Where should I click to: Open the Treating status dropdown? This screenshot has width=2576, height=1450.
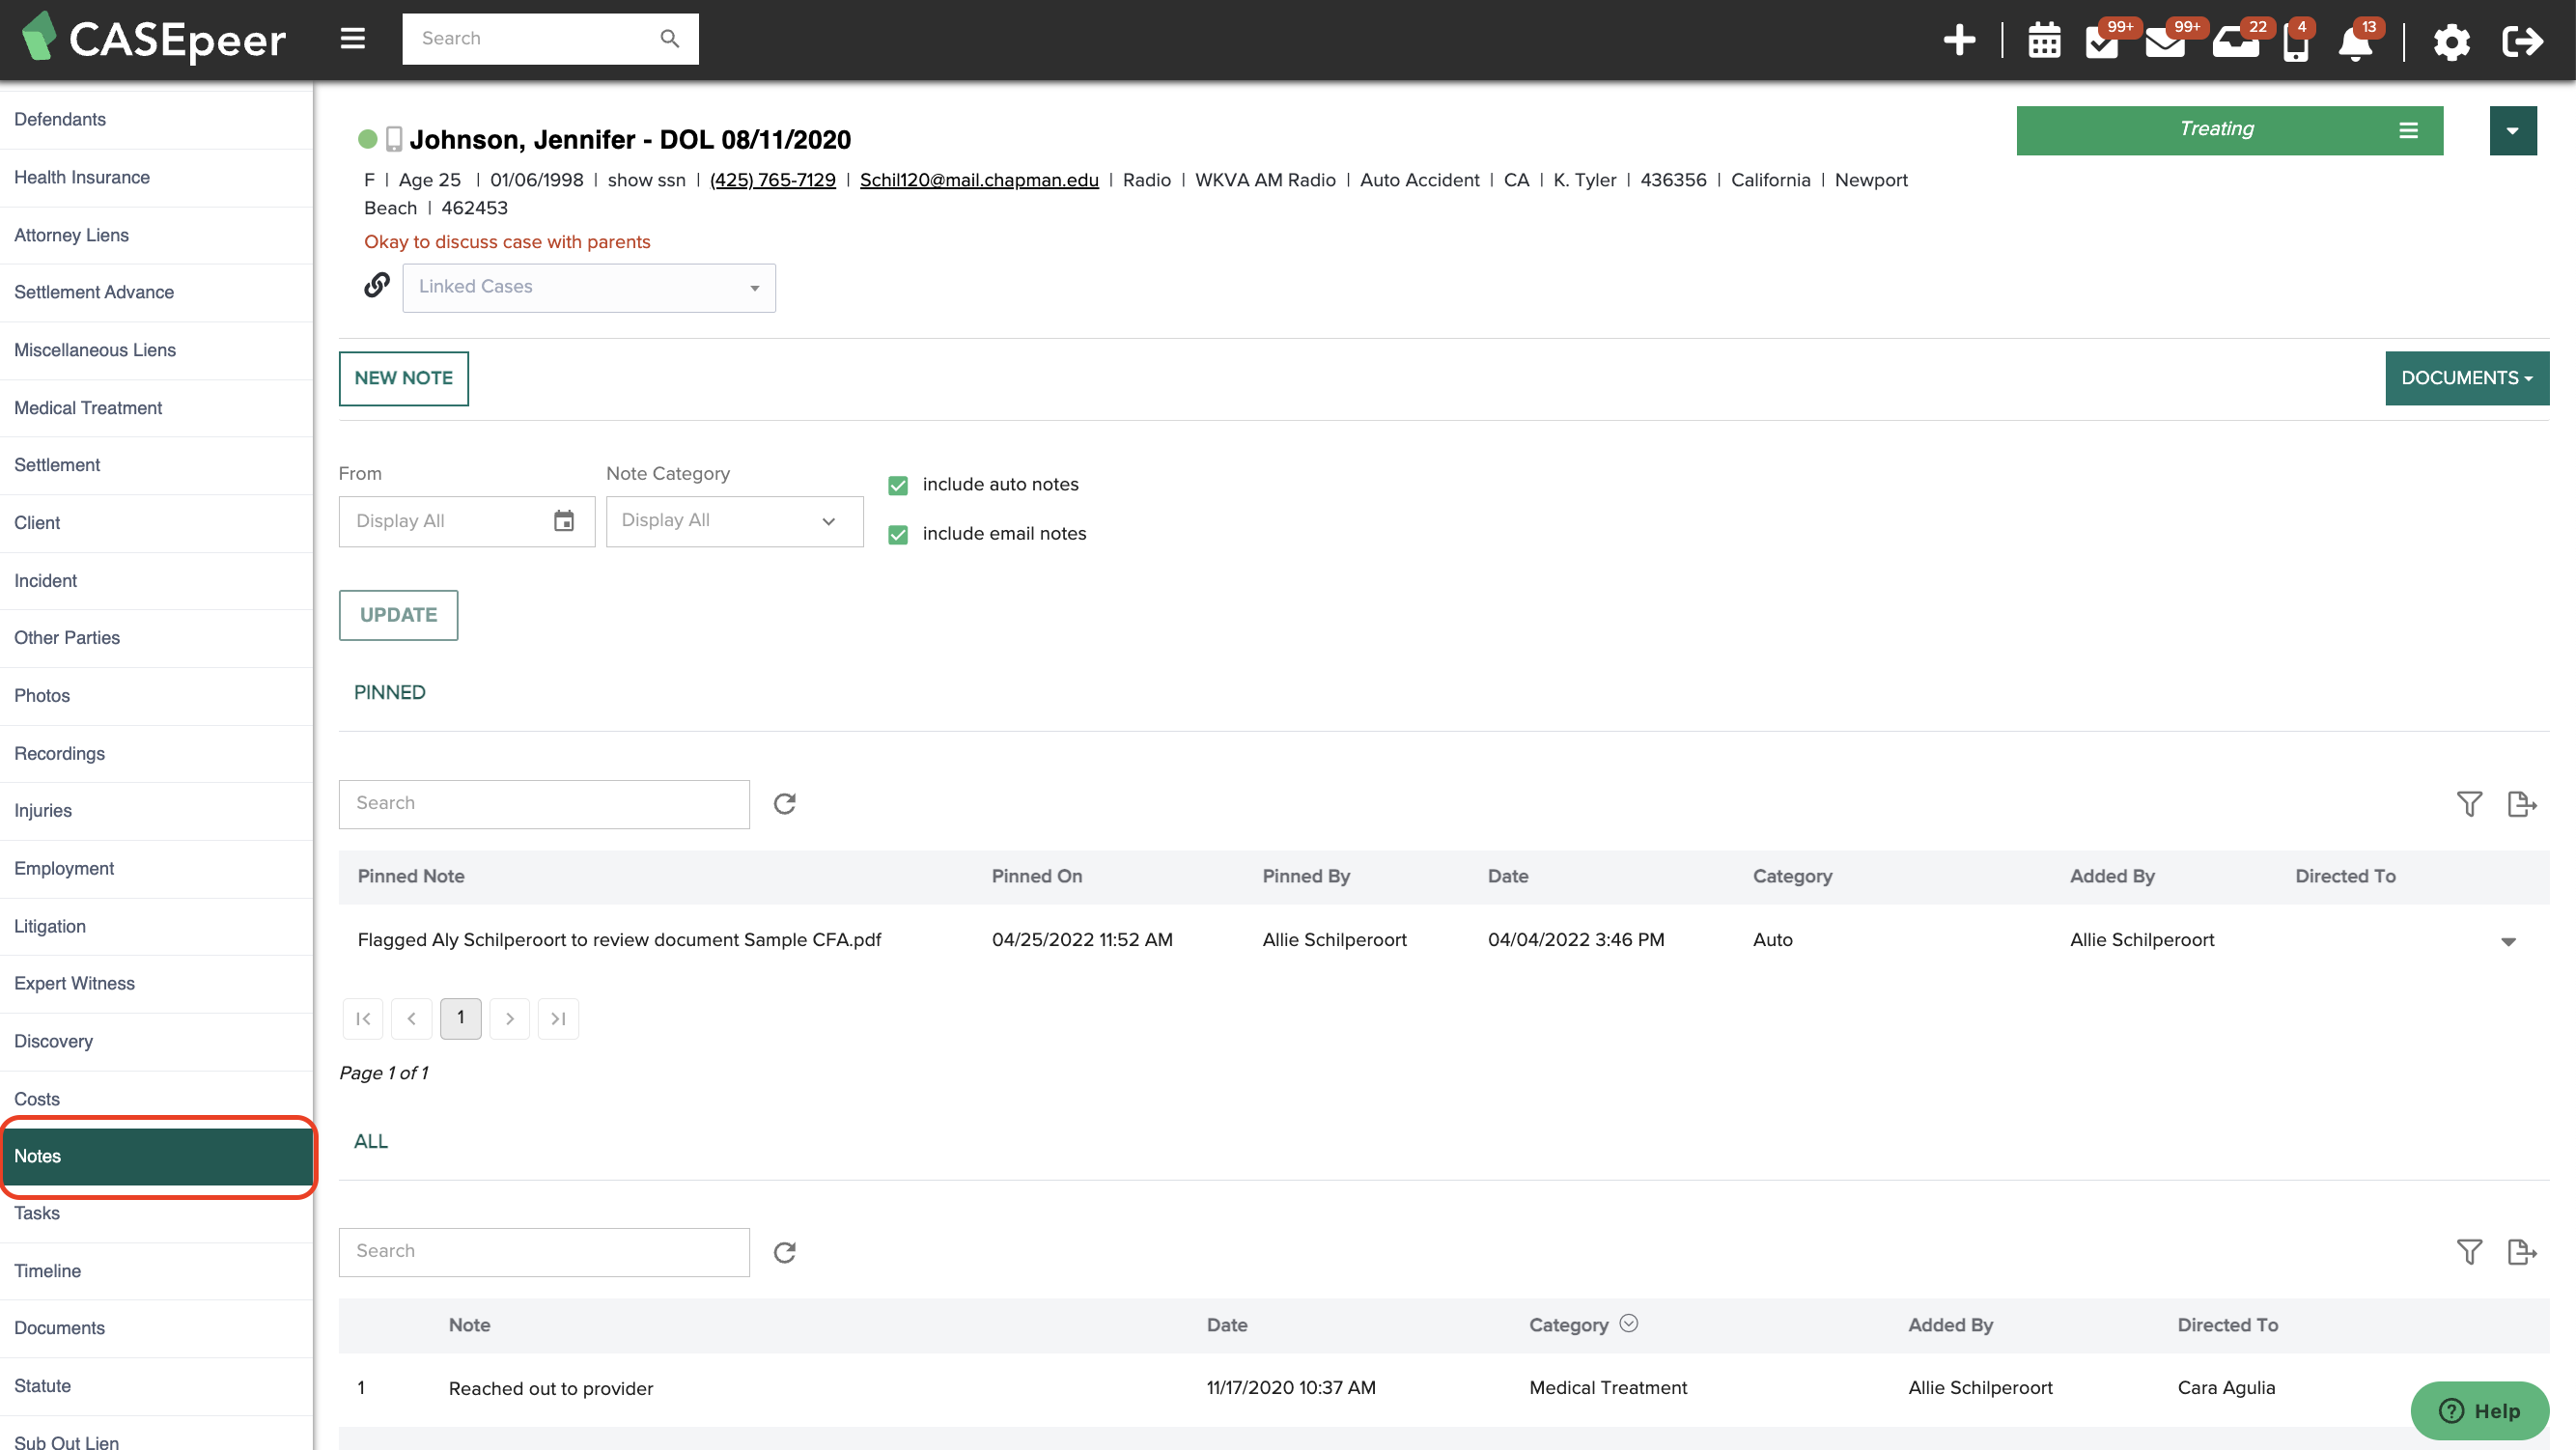coord(2229,130)
